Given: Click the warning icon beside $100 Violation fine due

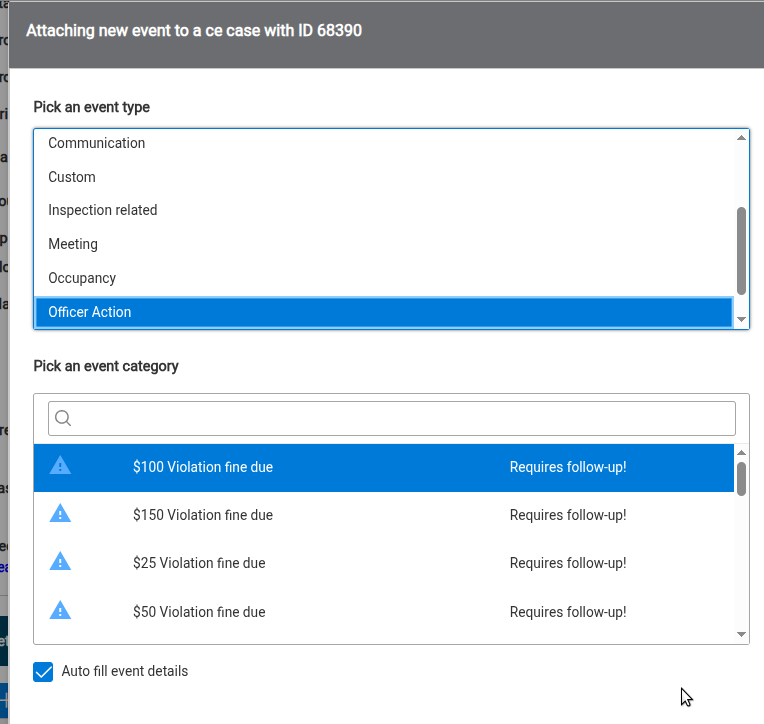Looking at the screenshot, I should [60, 466].
